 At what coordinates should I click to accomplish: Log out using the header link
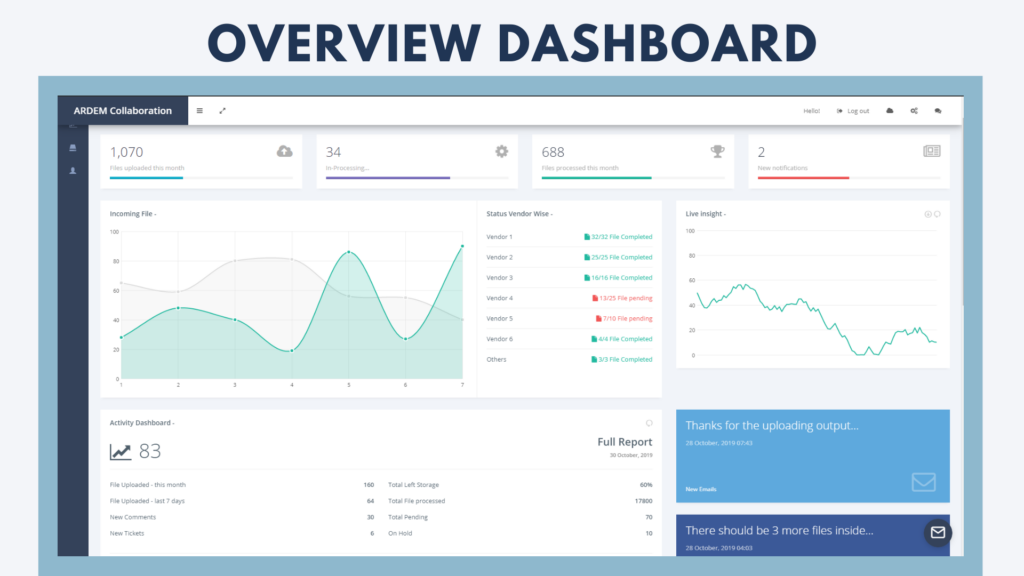[x=853, y=111]
